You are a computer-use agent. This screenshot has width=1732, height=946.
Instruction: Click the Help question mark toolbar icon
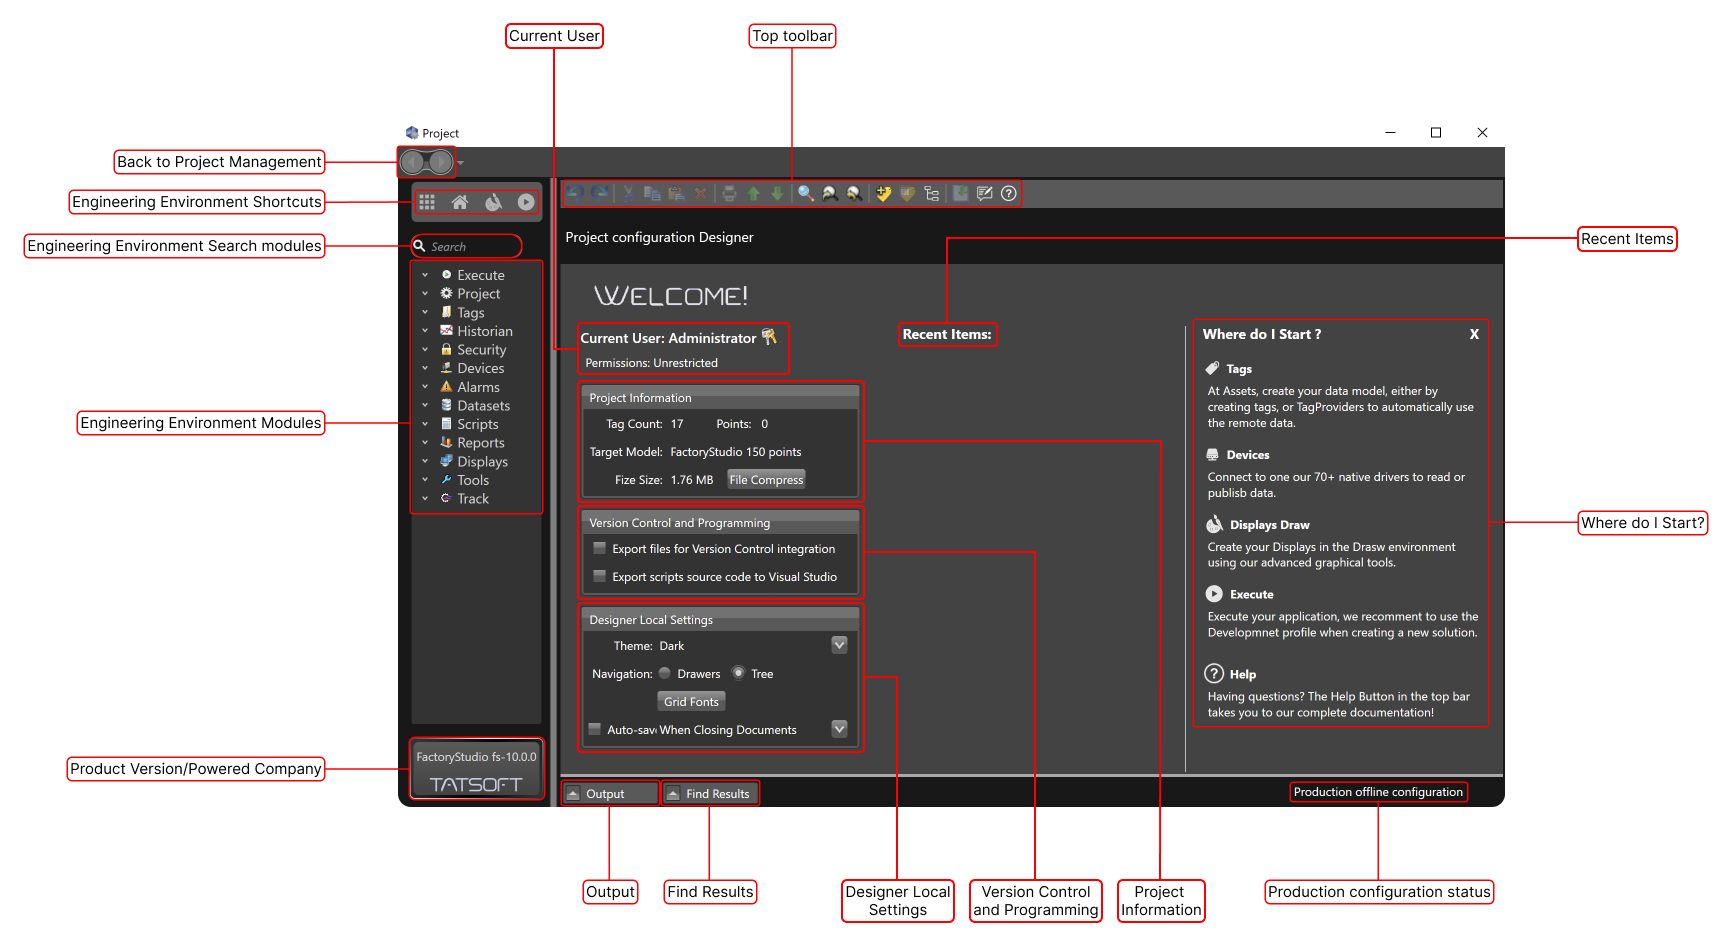[x=1009, y=194]
